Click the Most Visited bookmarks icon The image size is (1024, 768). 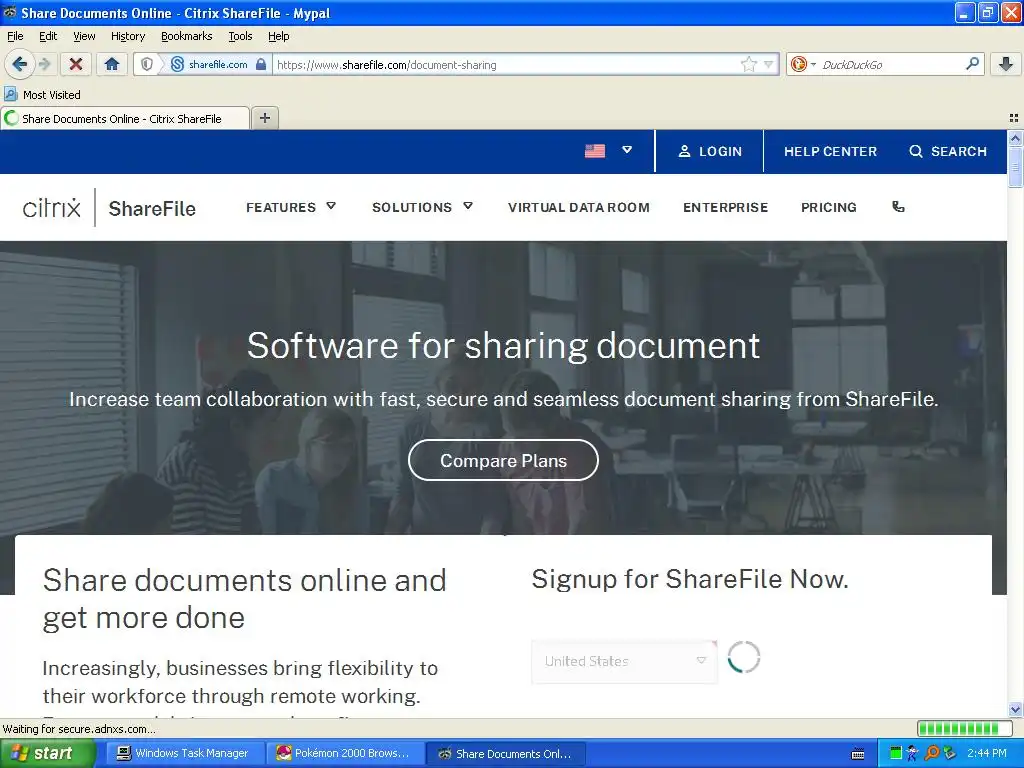click(x=10, y=94)
